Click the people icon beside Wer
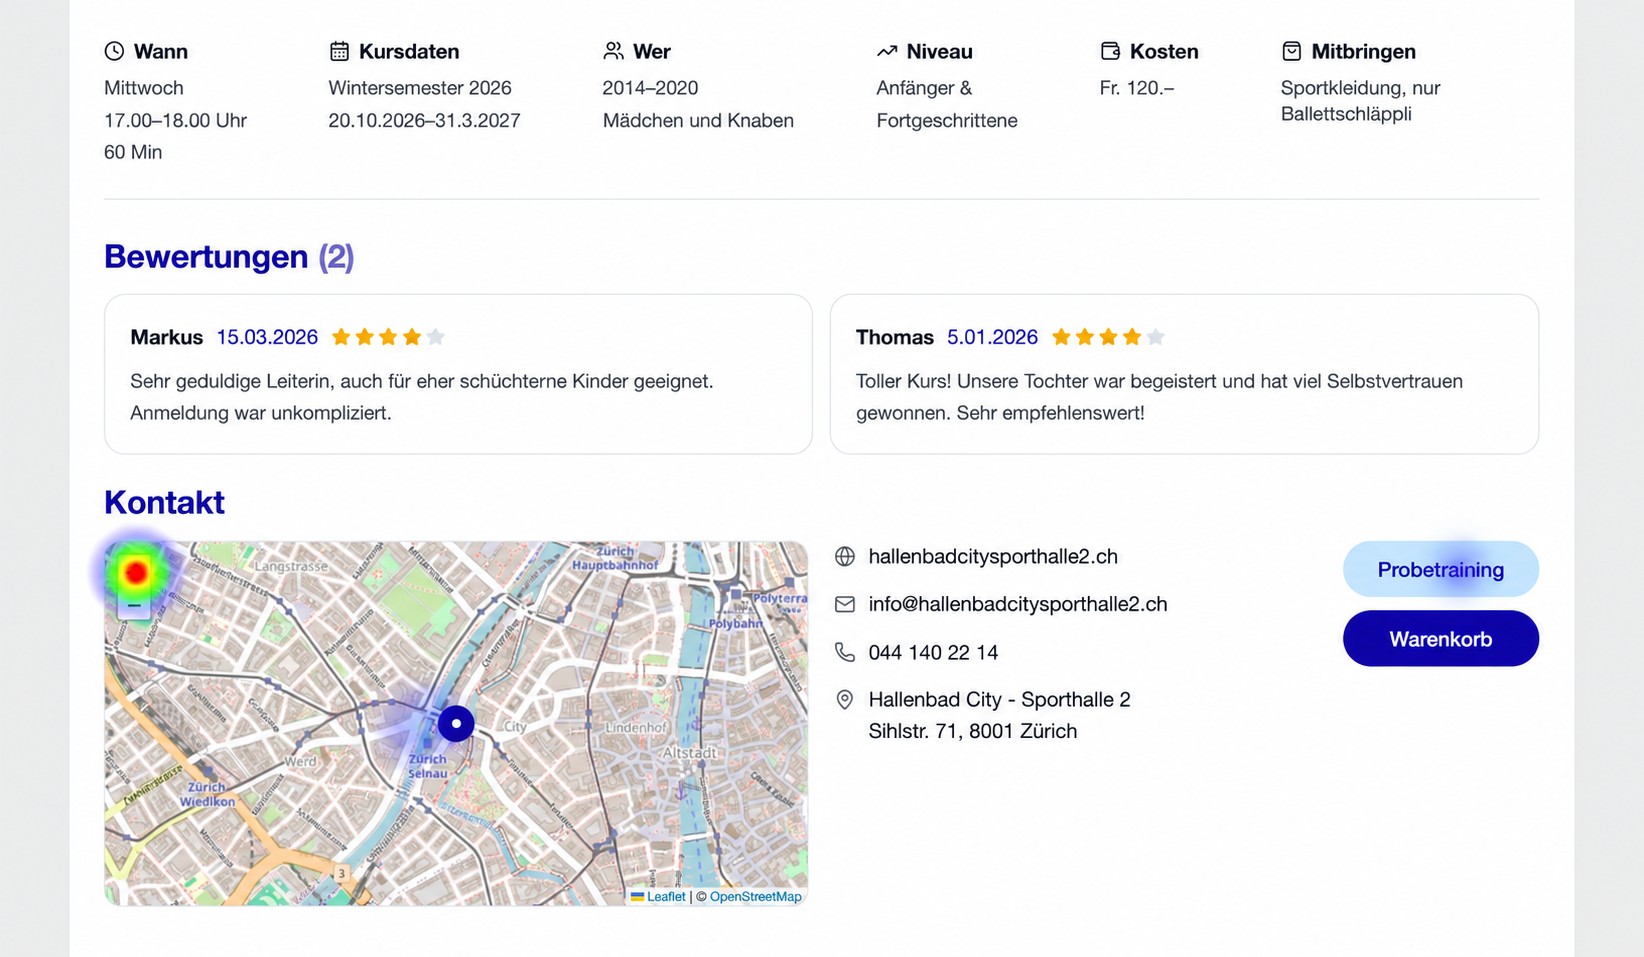 [613, 51]
